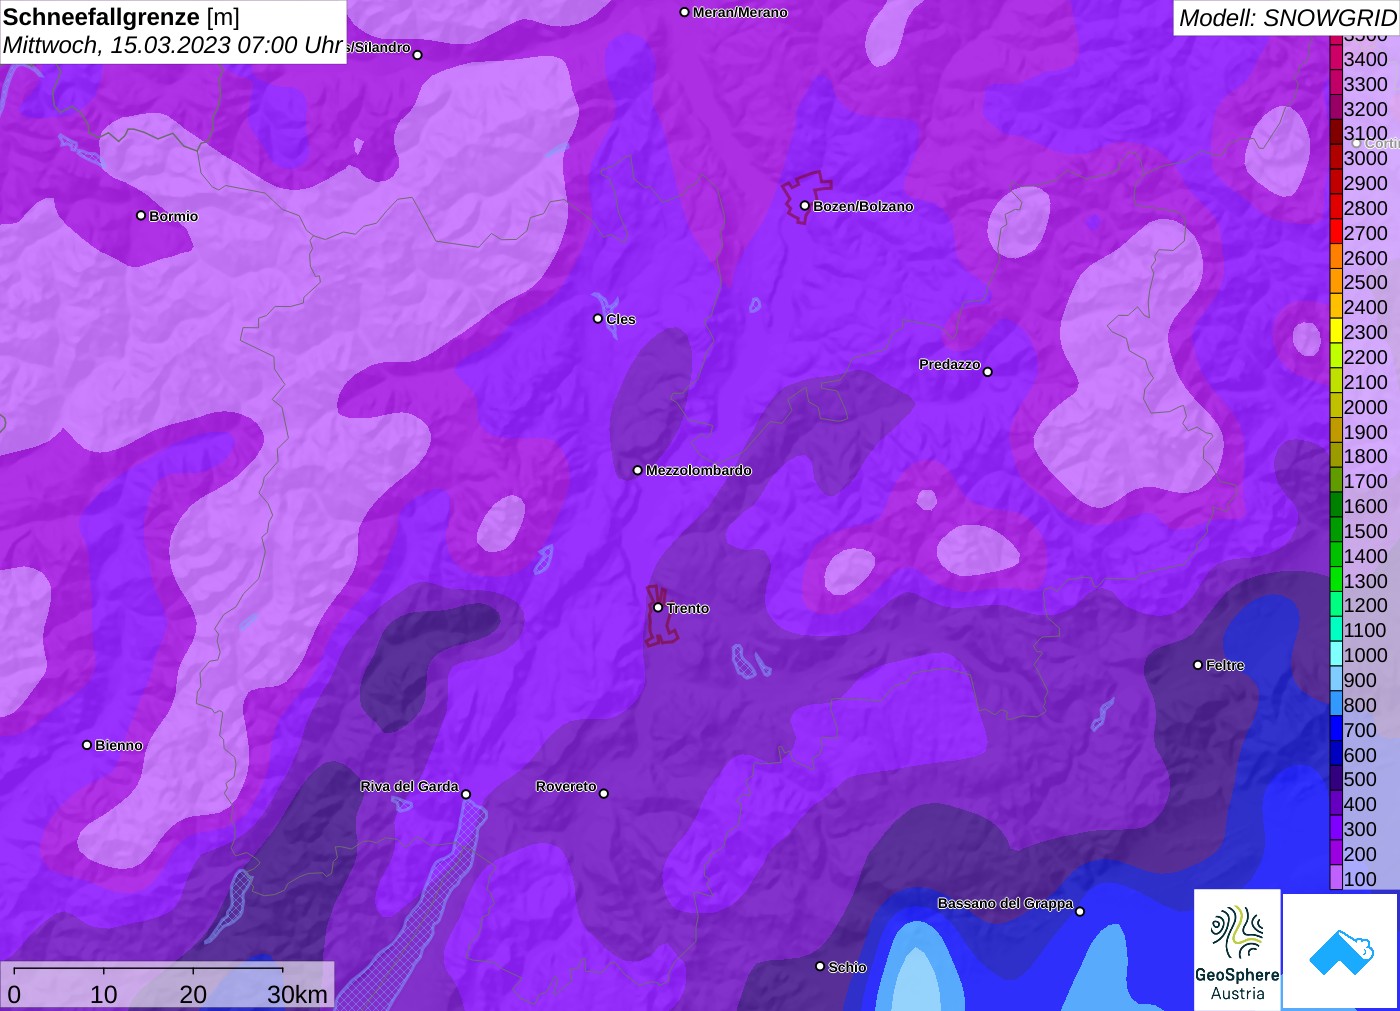This screenshot has height=1011, width=1400.
Task: Click the date 'Mittwoch, 15.03.2023 07:00 Uhr'
Action: coord(173,45)
